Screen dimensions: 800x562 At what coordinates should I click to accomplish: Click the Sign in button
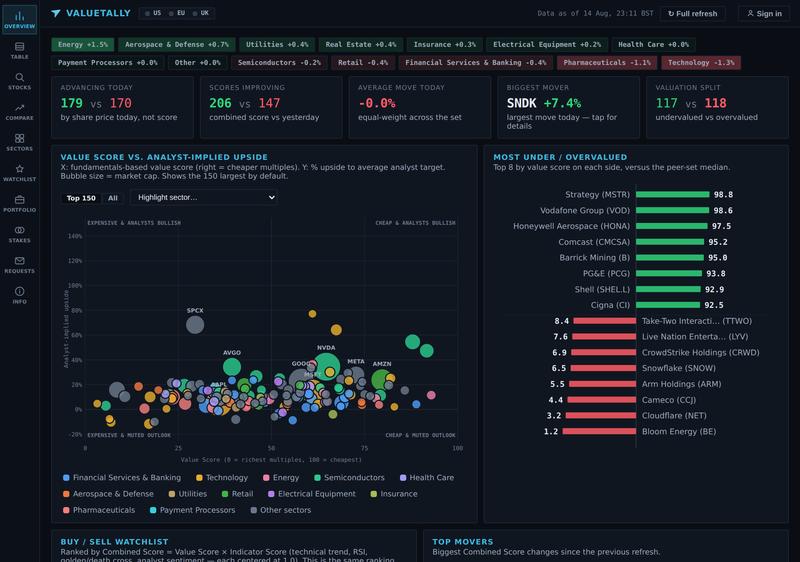[764, 14]
